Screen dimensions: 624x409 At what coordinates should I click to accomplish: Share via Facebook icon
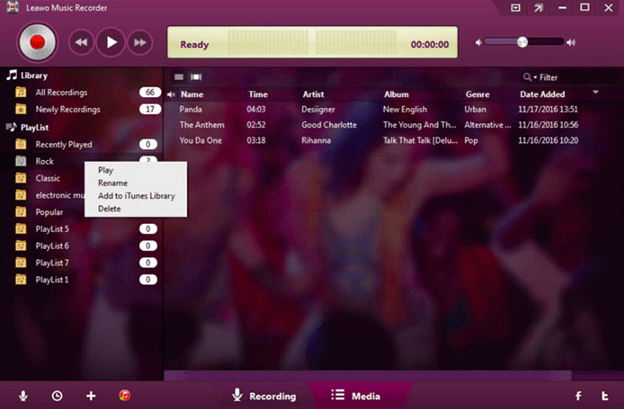tap(578, 396)
